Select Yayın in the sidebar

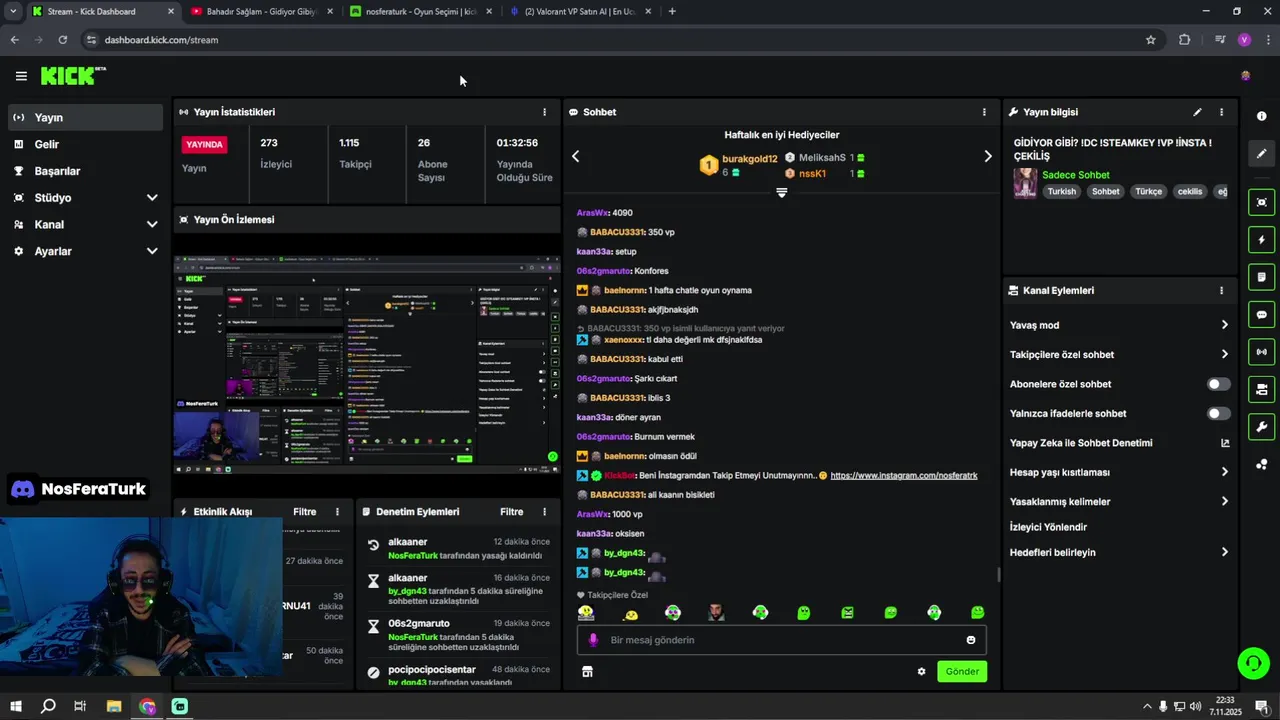85,117
